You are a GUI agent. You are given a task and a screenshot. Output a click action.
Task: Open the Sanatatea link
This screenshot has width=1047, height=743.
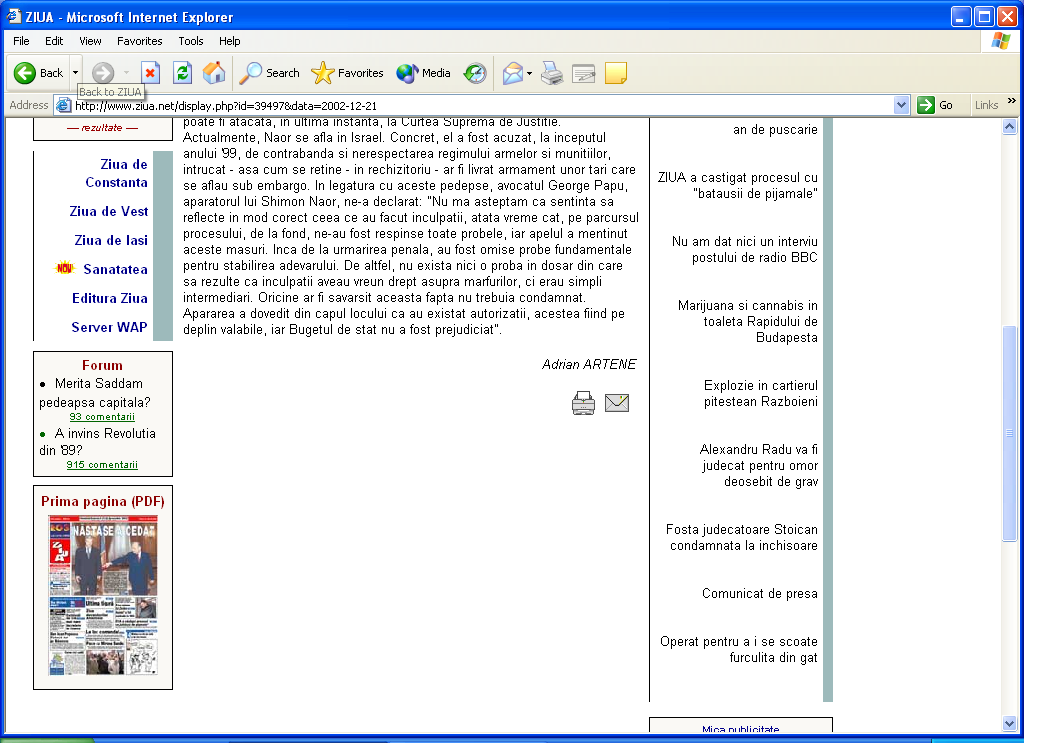(116, 269)
